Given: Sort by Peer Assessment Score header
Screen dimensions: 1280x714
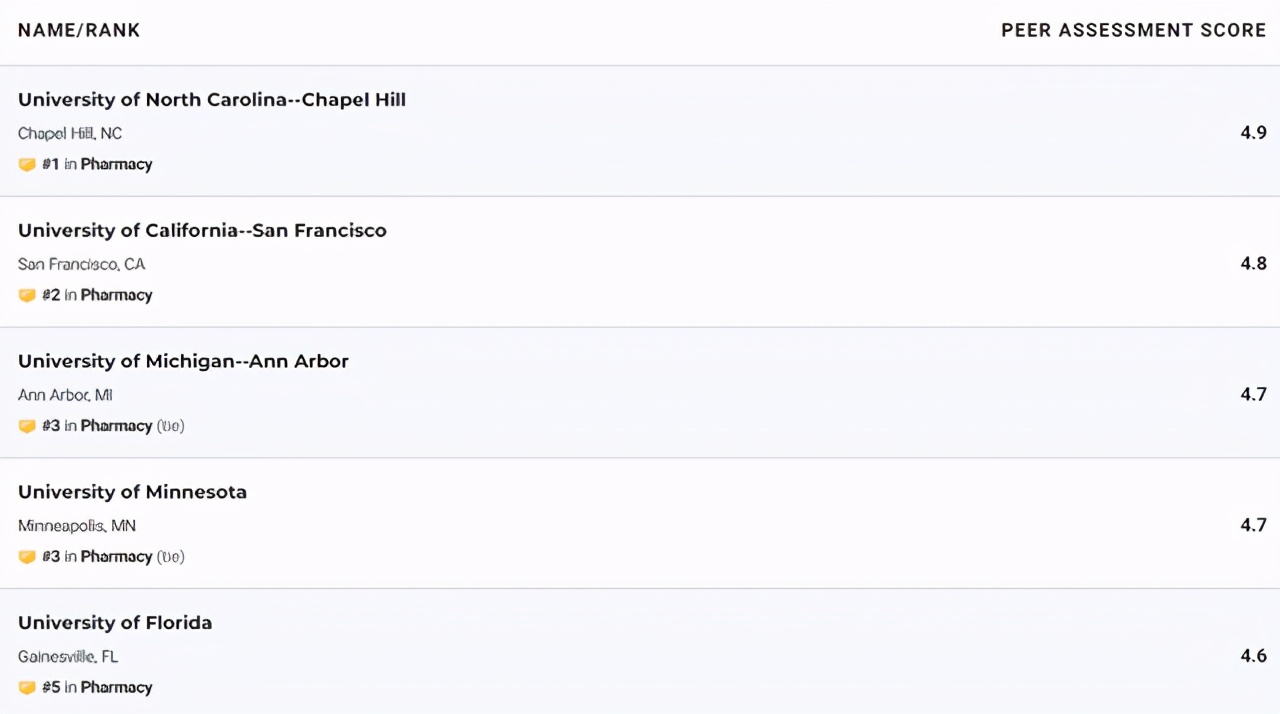Looking at the screenshot, I should pos(1133,30).
